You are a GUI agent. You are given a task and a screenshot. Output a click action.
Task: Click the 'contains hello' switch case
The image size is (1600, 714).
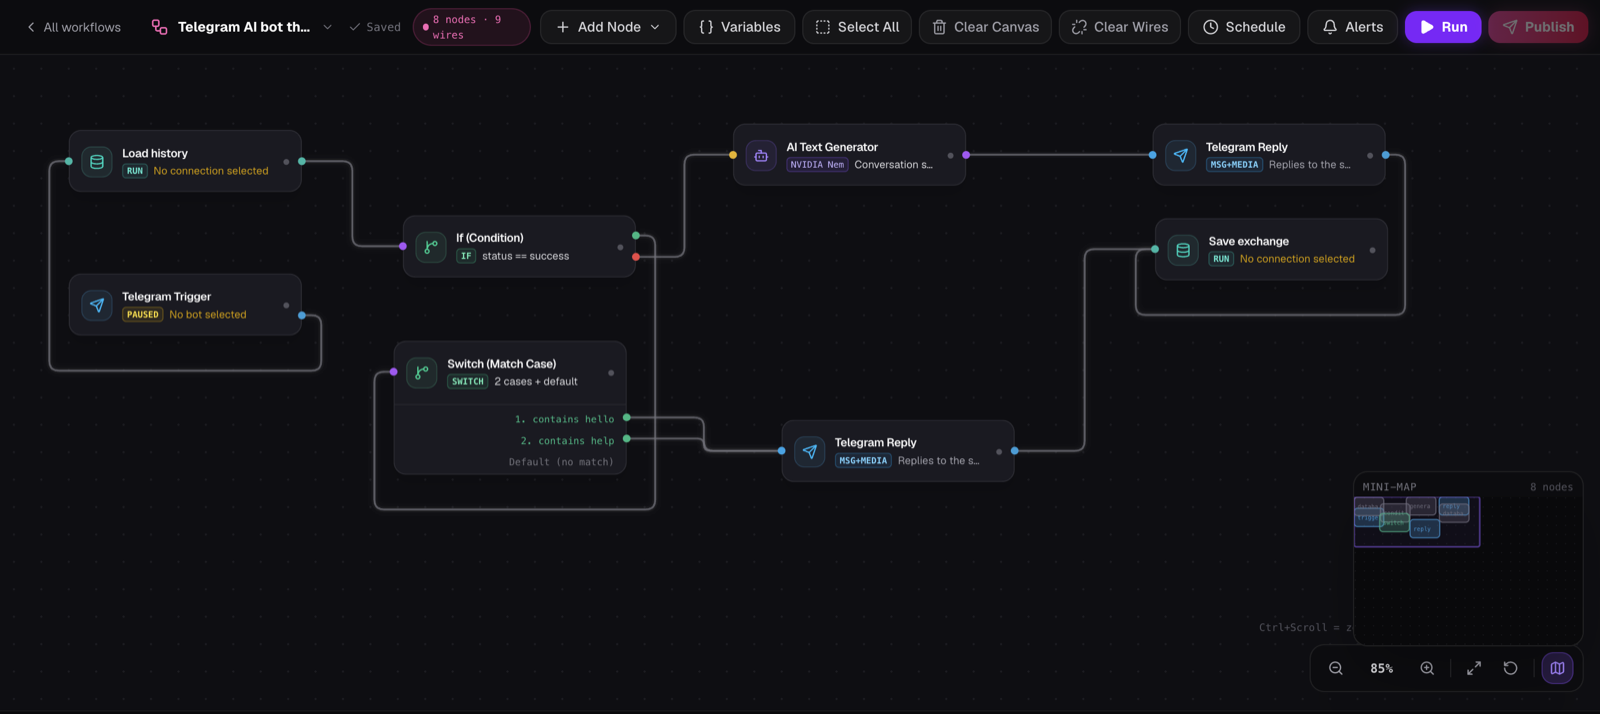[564, 419]
